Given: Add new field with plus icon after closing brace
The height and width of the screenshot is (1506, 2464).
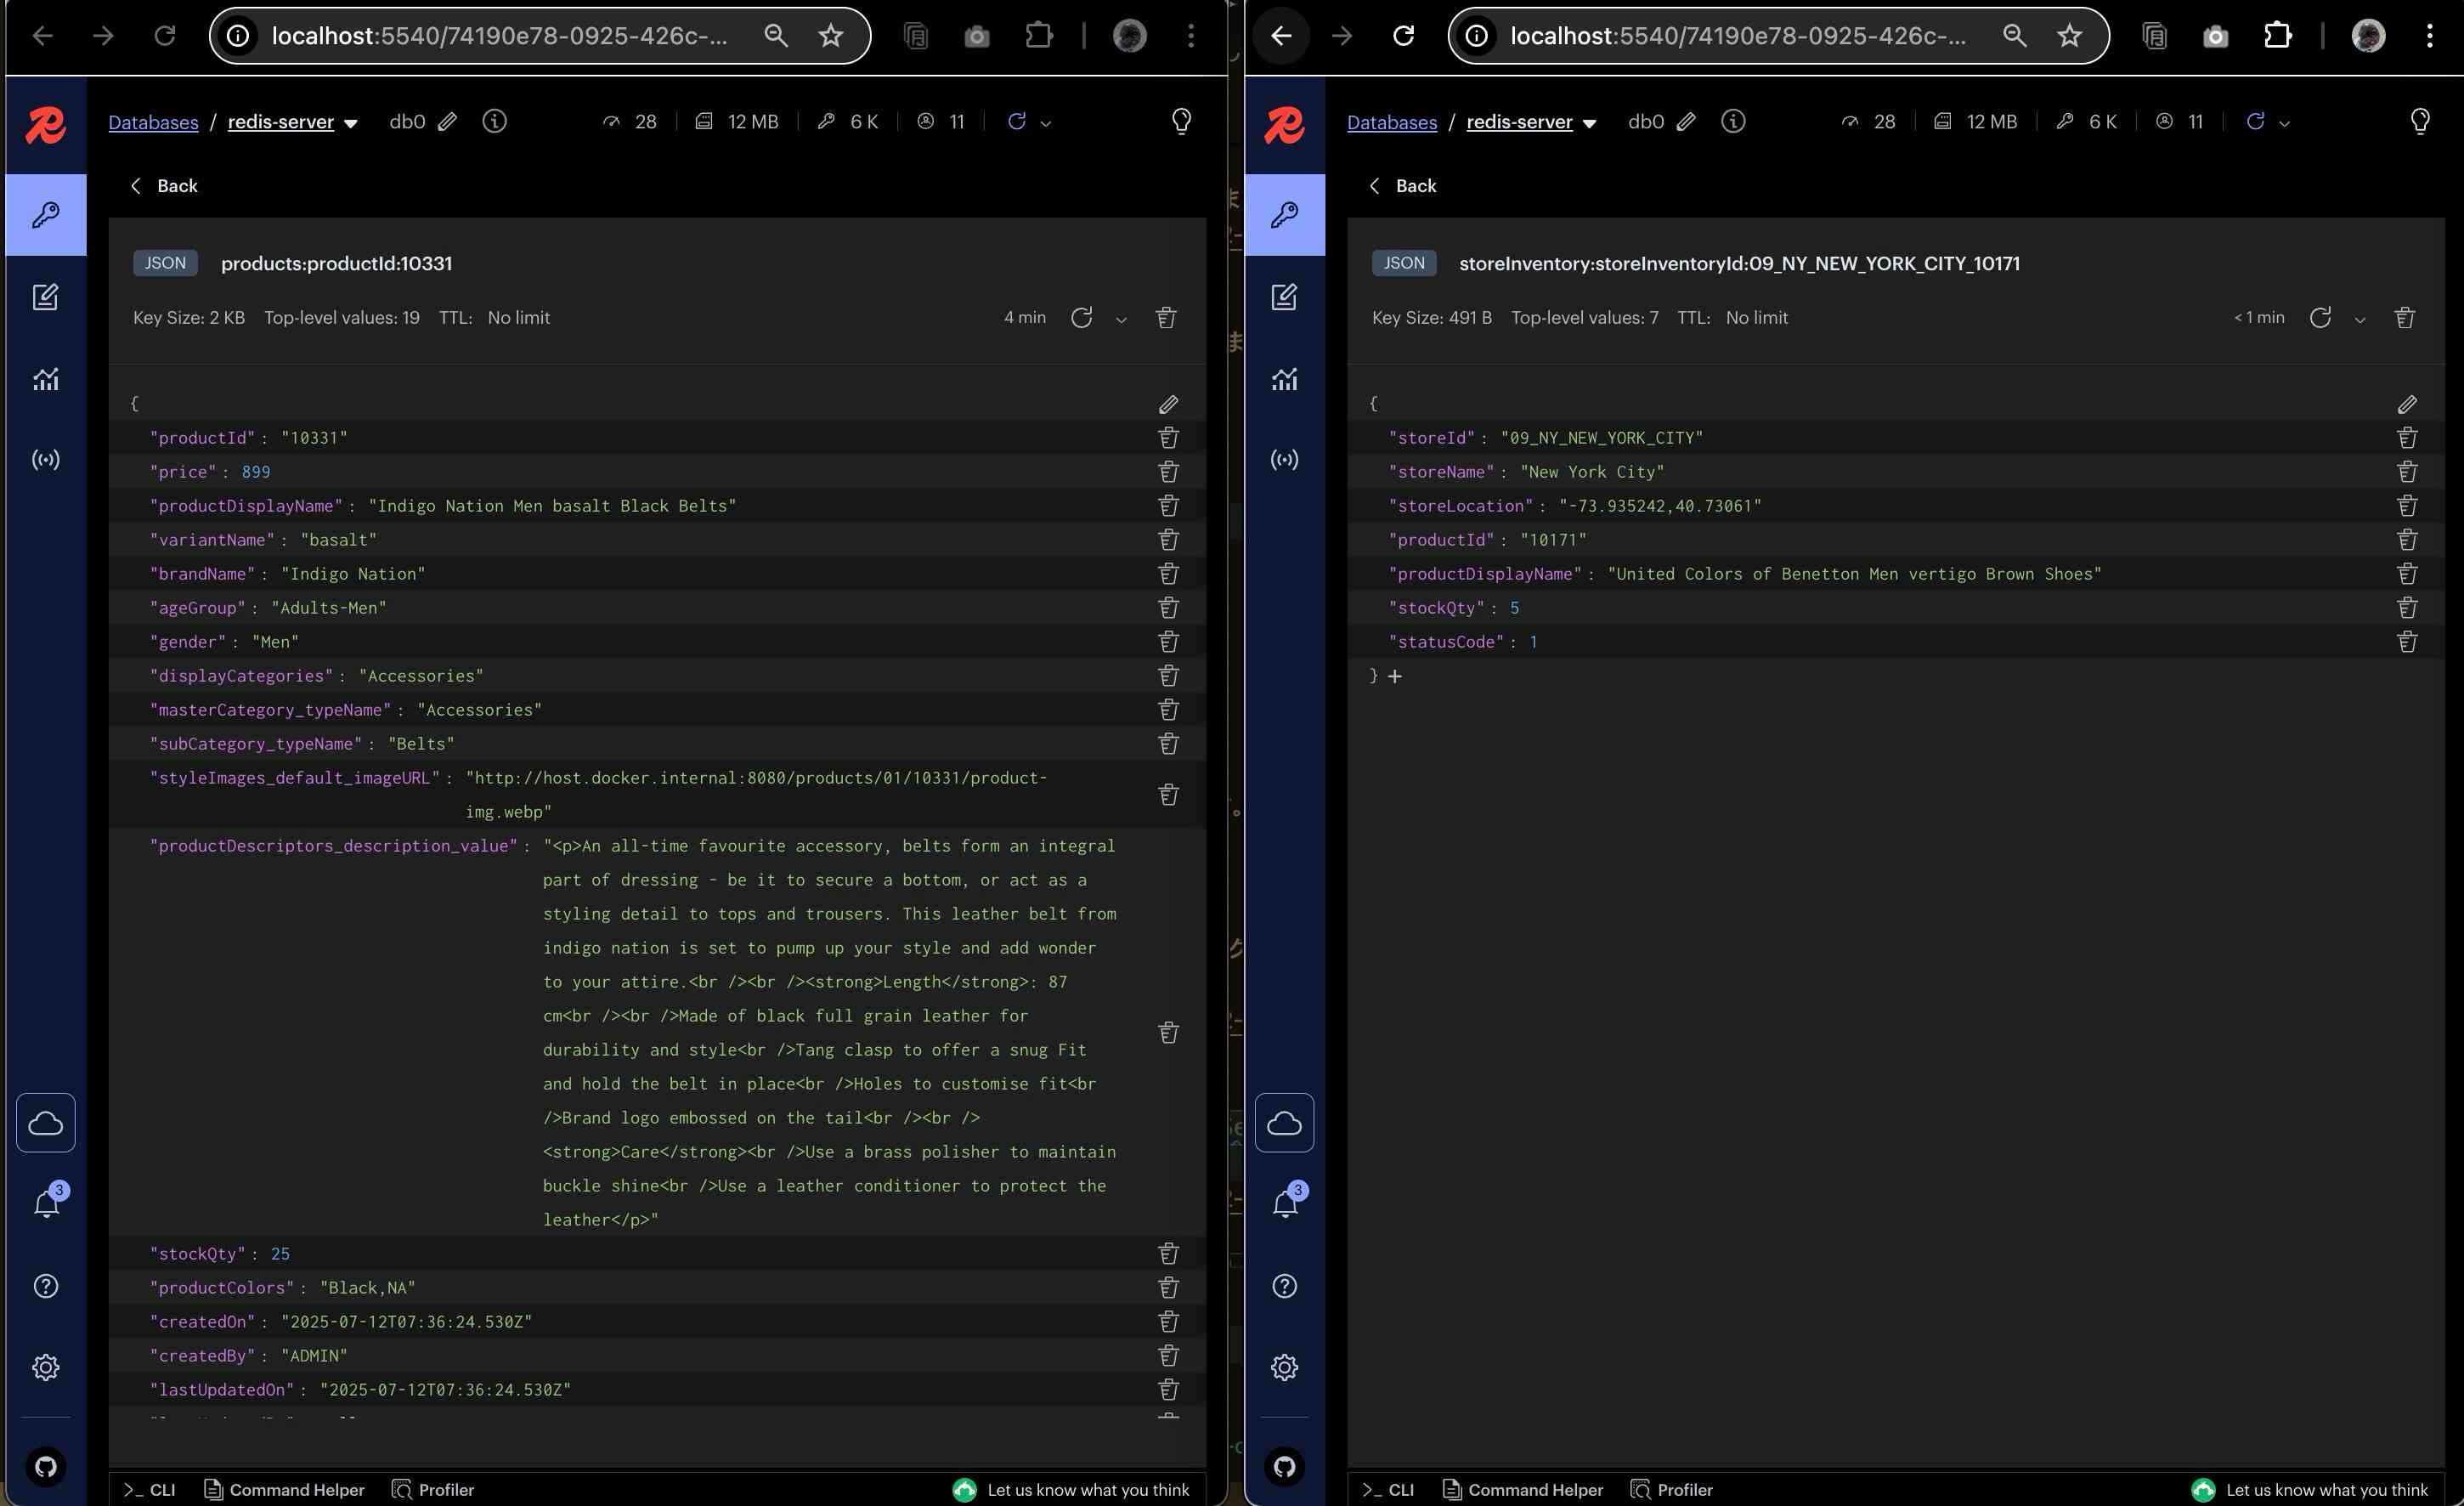Looking at the screenshot, I should [1395, 677].
